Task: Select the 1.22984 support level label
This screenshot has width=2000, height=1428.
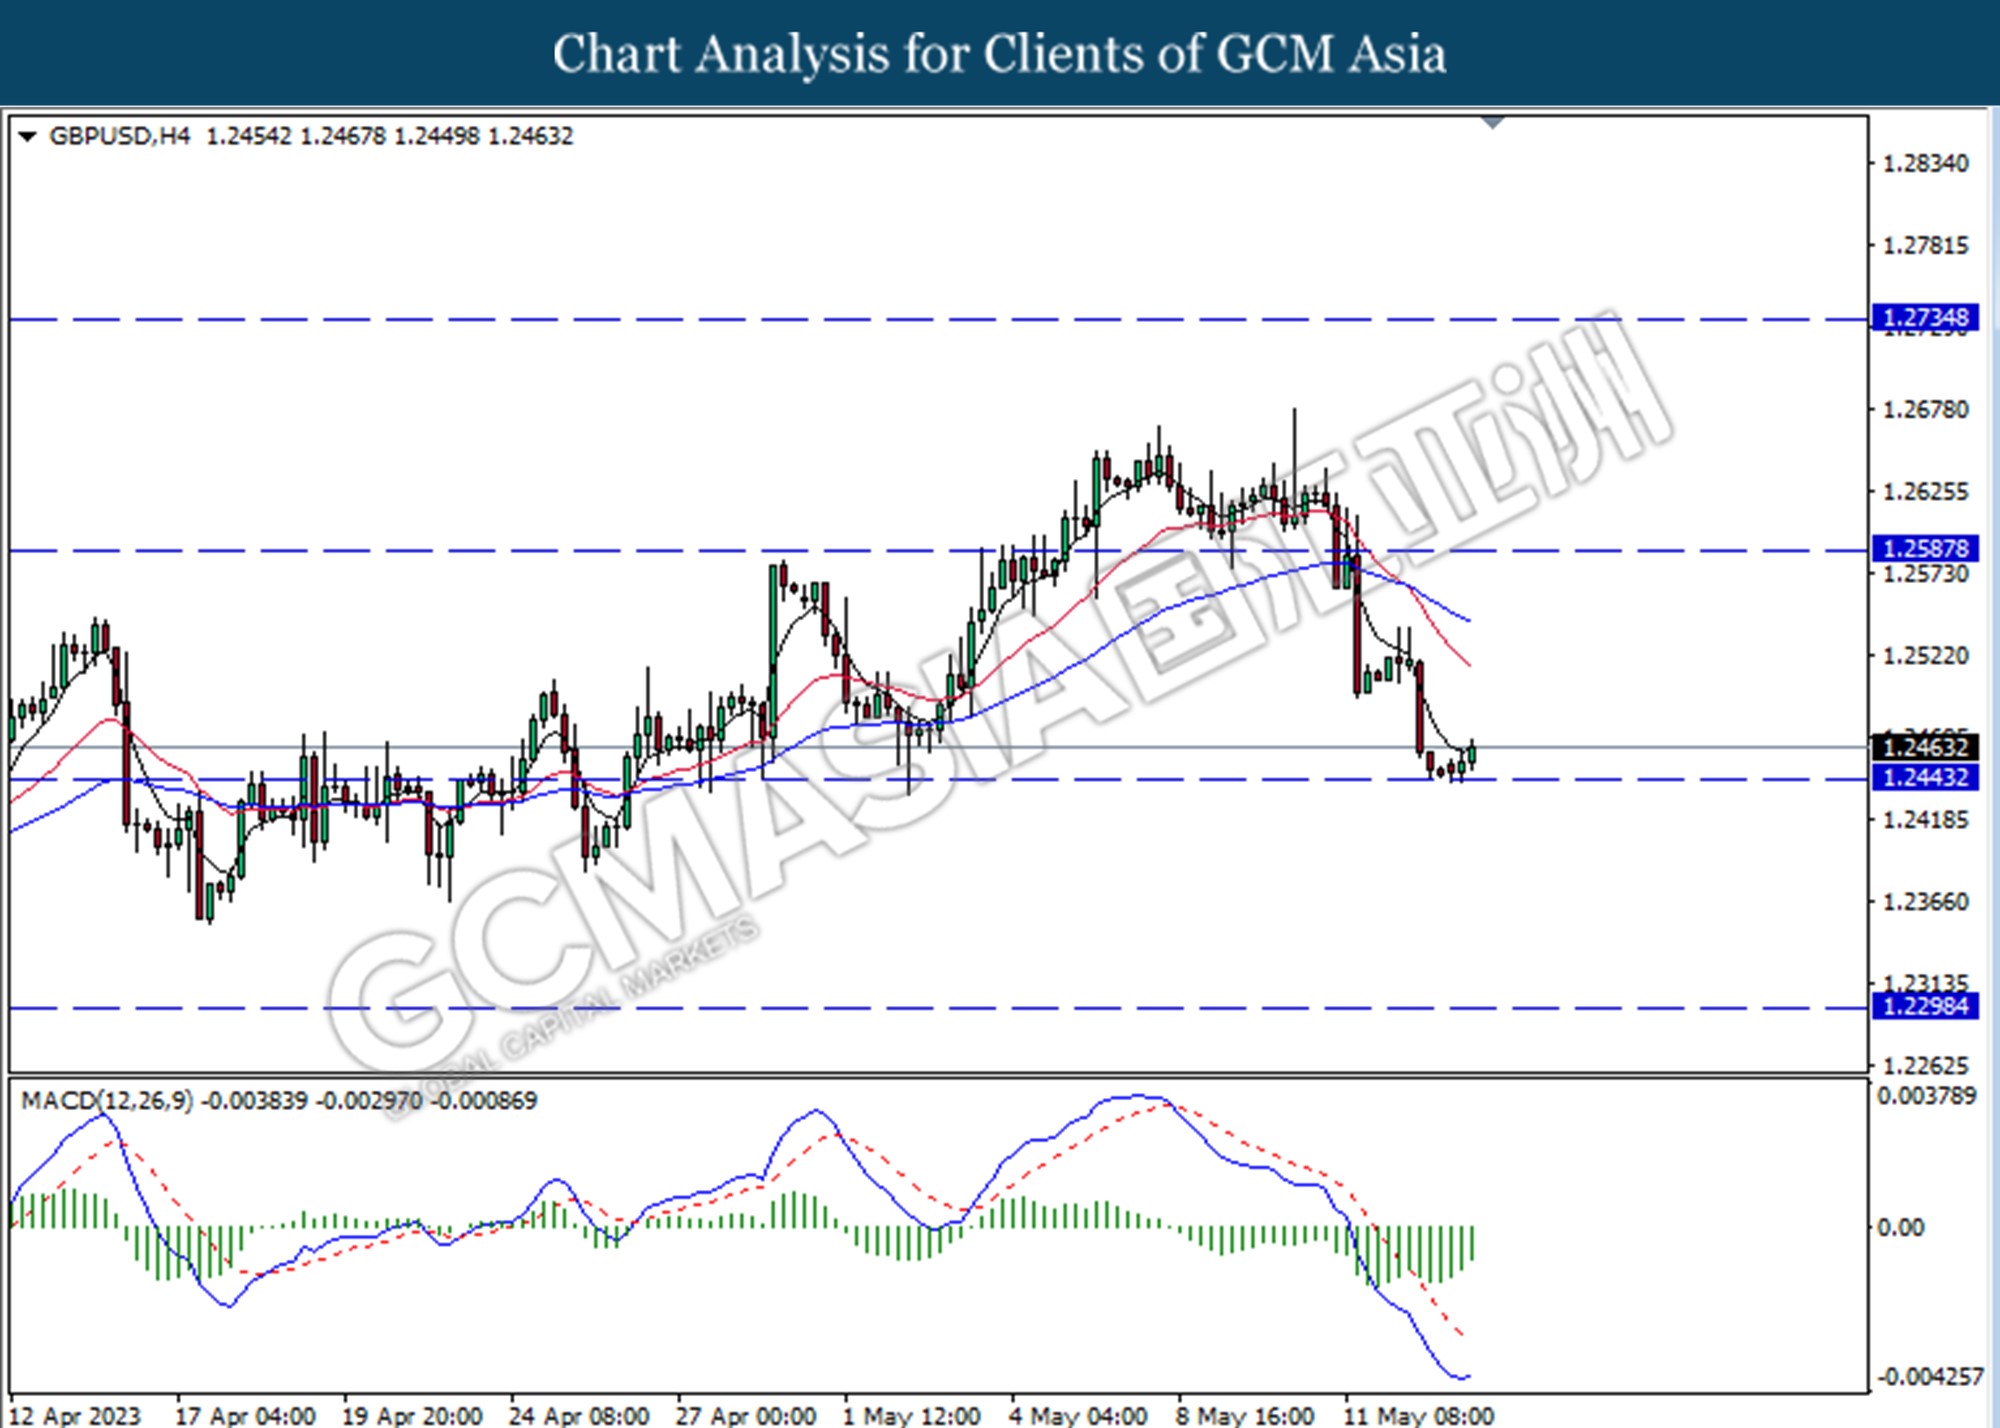Action: point(1924,1006)
